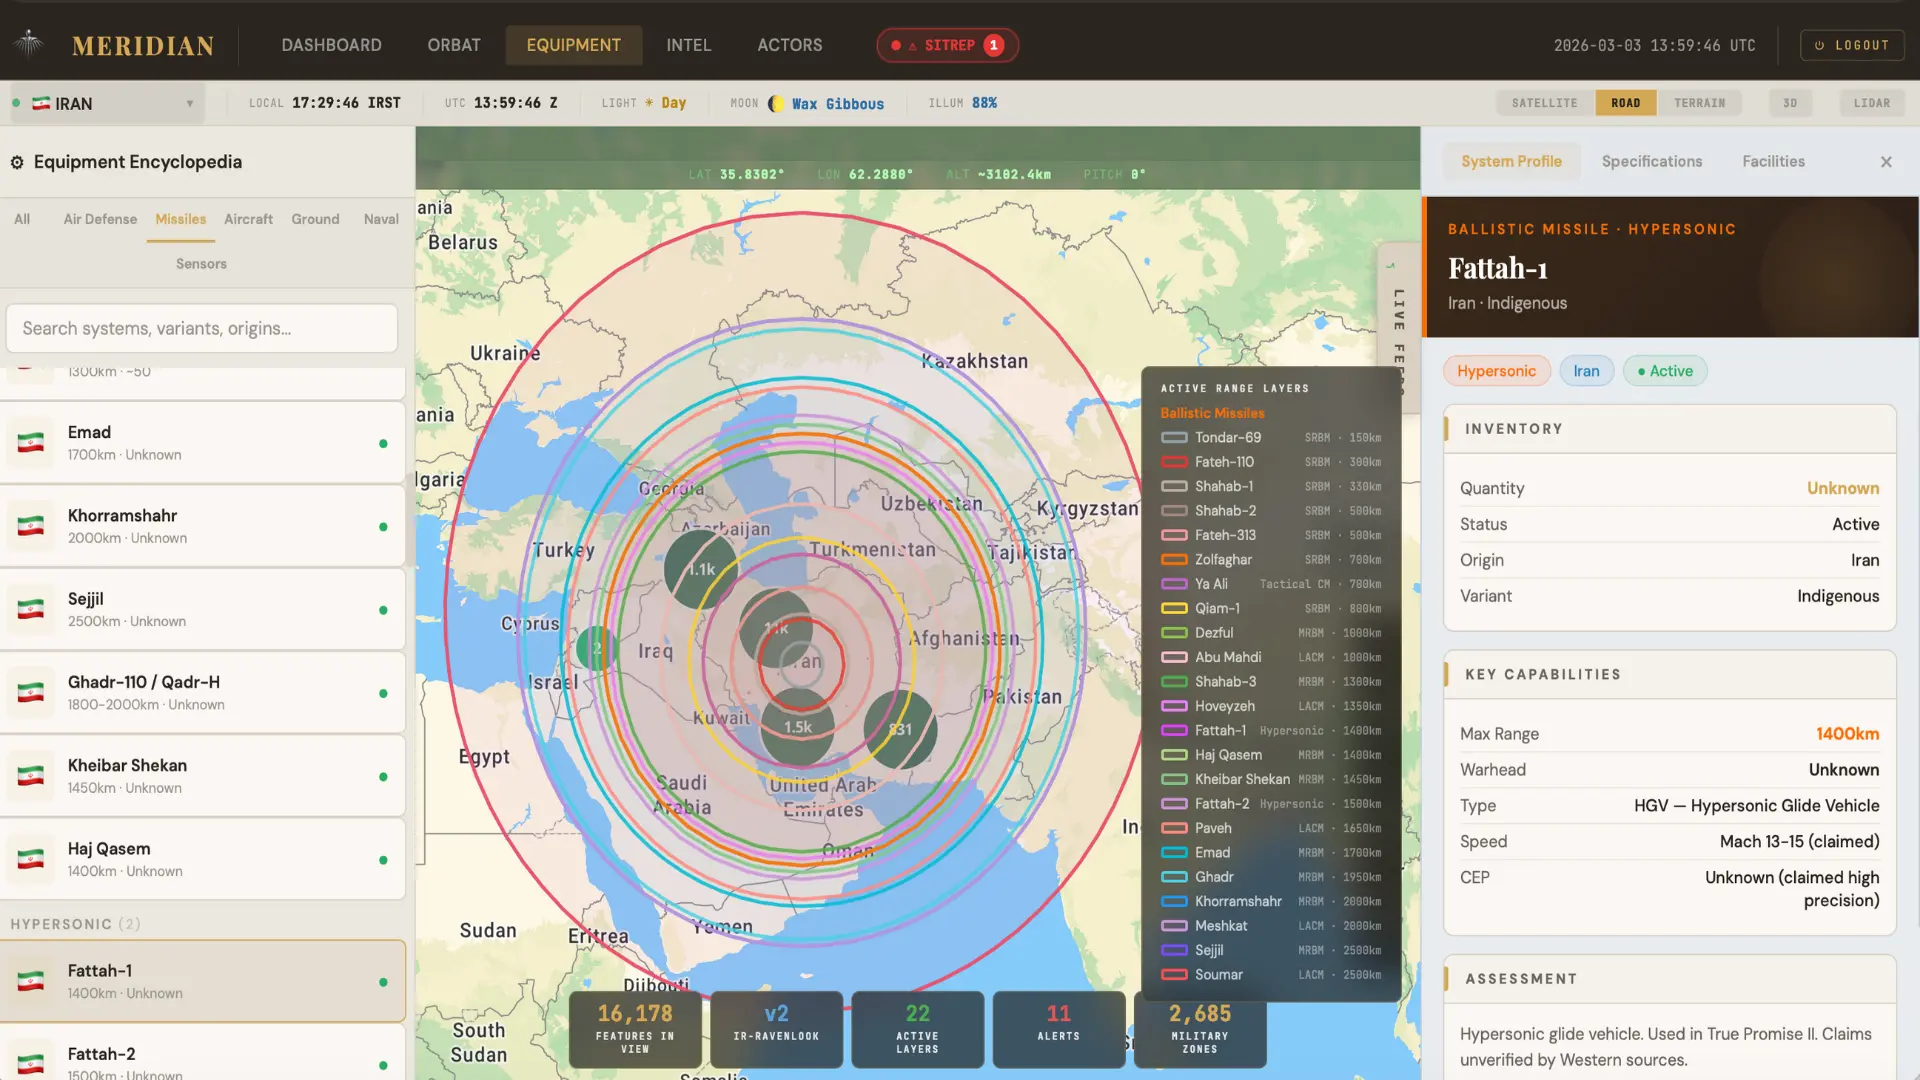Screen dimensions: 1920x1080
Task: Select the Air Defense category filter
Action: point(100,219)
